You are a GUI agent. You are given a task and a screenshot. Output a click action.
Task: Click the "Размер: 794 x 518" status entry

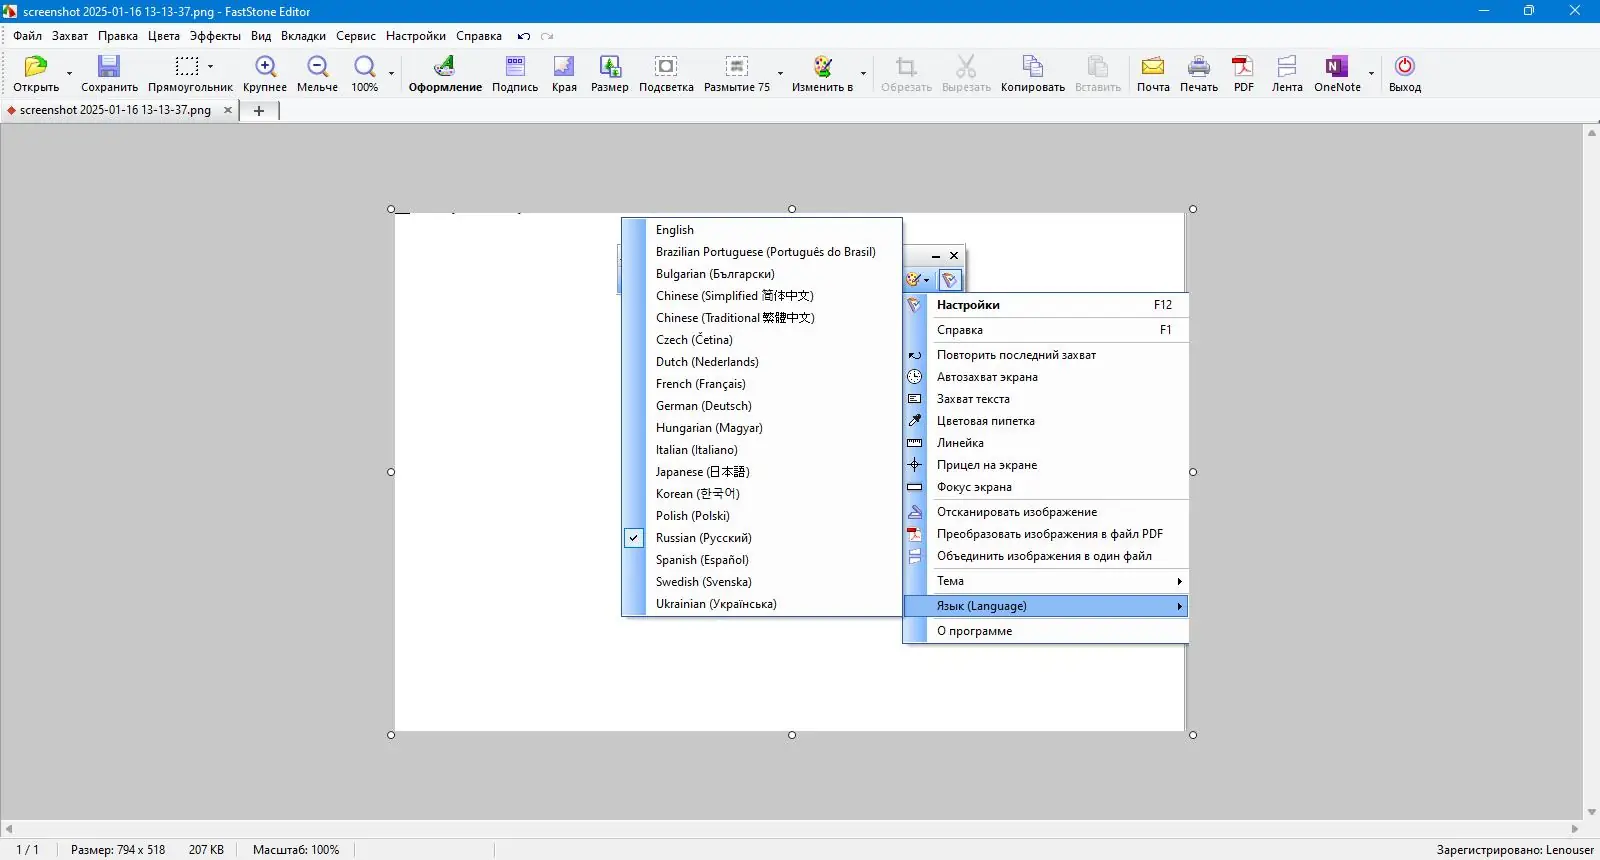pyautogui.click(x=118, y=850)
